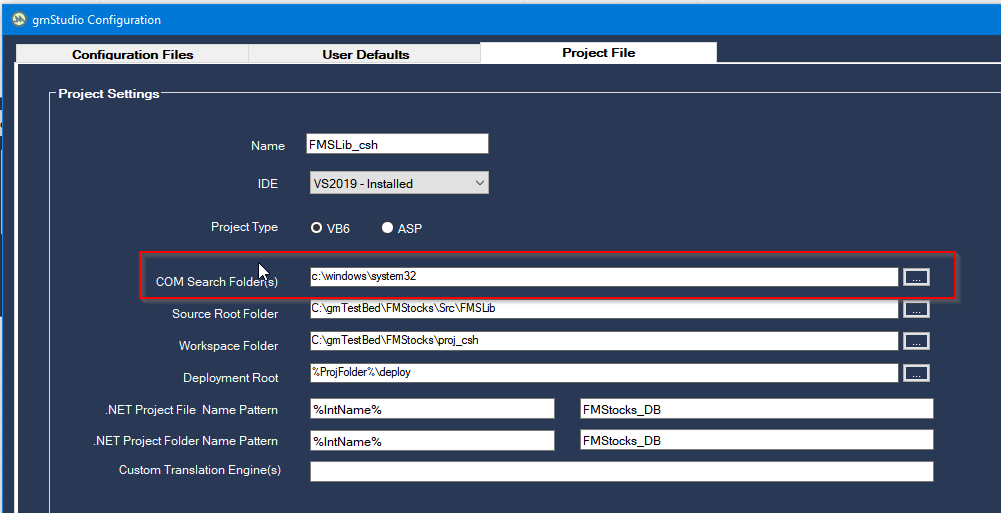Click the gmStudio app icon in title bar

[18, 20]
